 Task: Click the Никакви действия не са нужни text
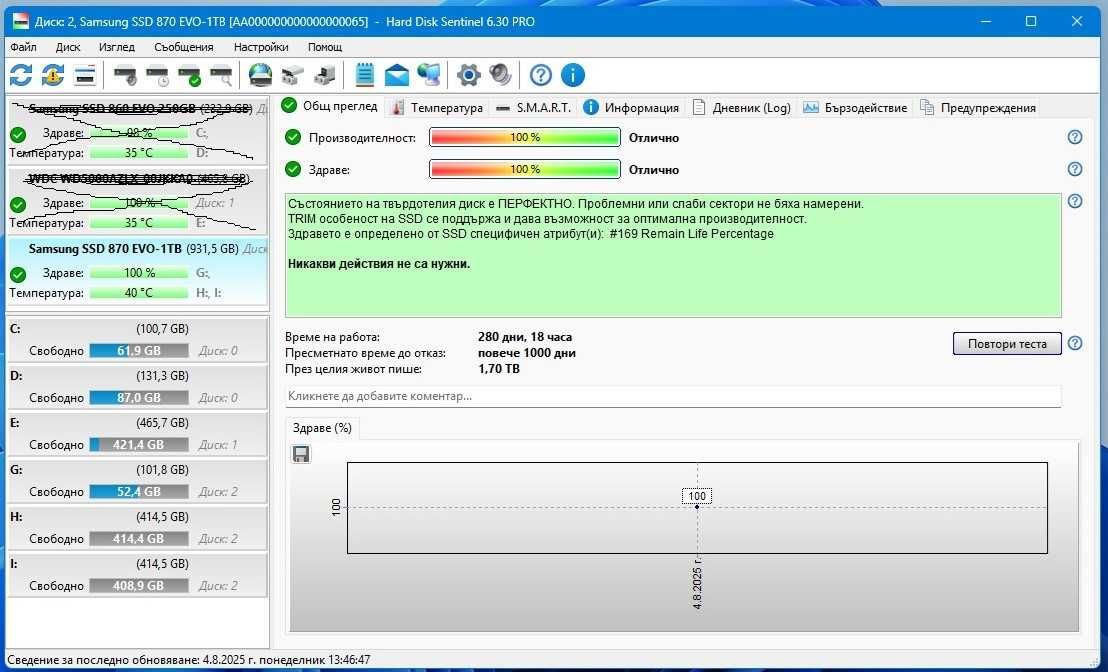(x=379, y=264)
